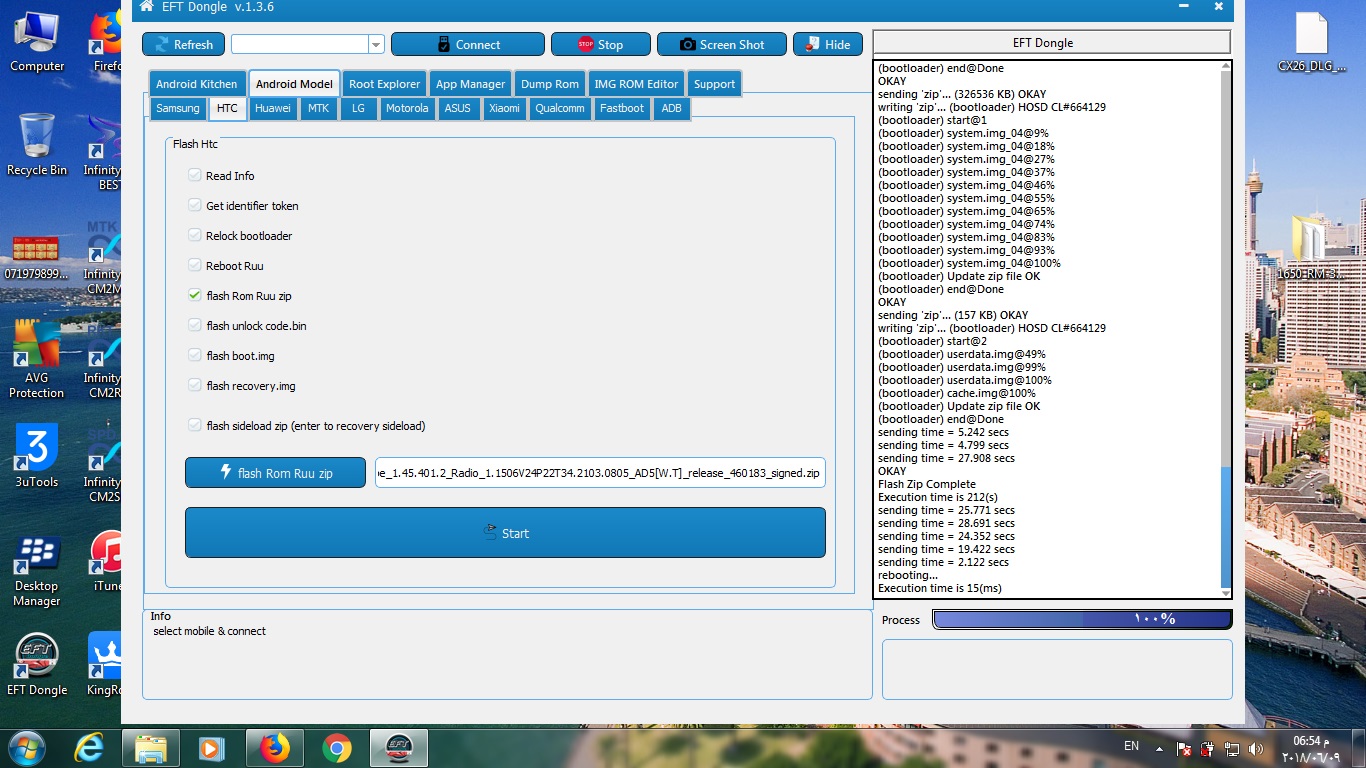Open Google Chrome from the taskbar

[x=337, y=747]
